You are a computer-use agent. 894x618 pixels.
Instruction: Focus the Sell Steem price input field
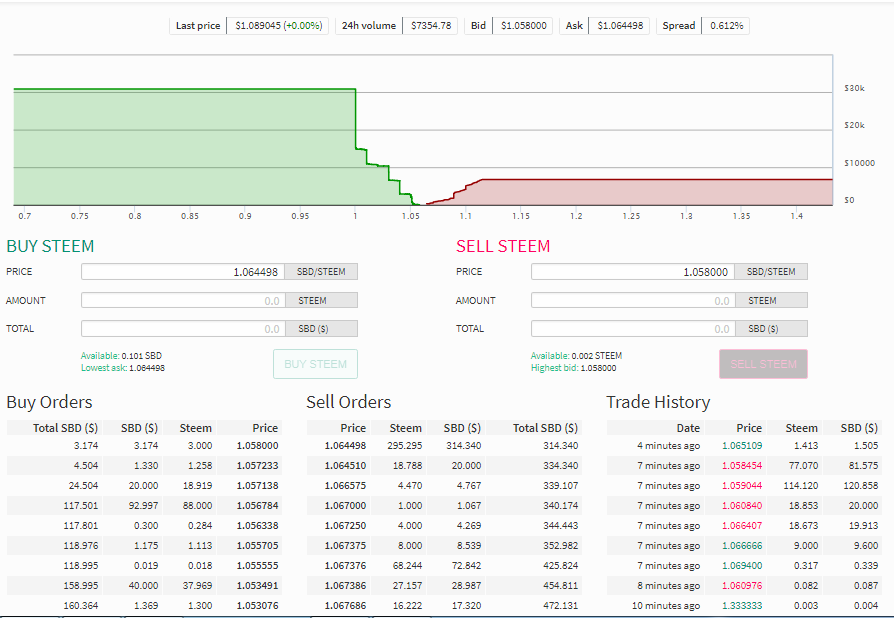point(633,271)
